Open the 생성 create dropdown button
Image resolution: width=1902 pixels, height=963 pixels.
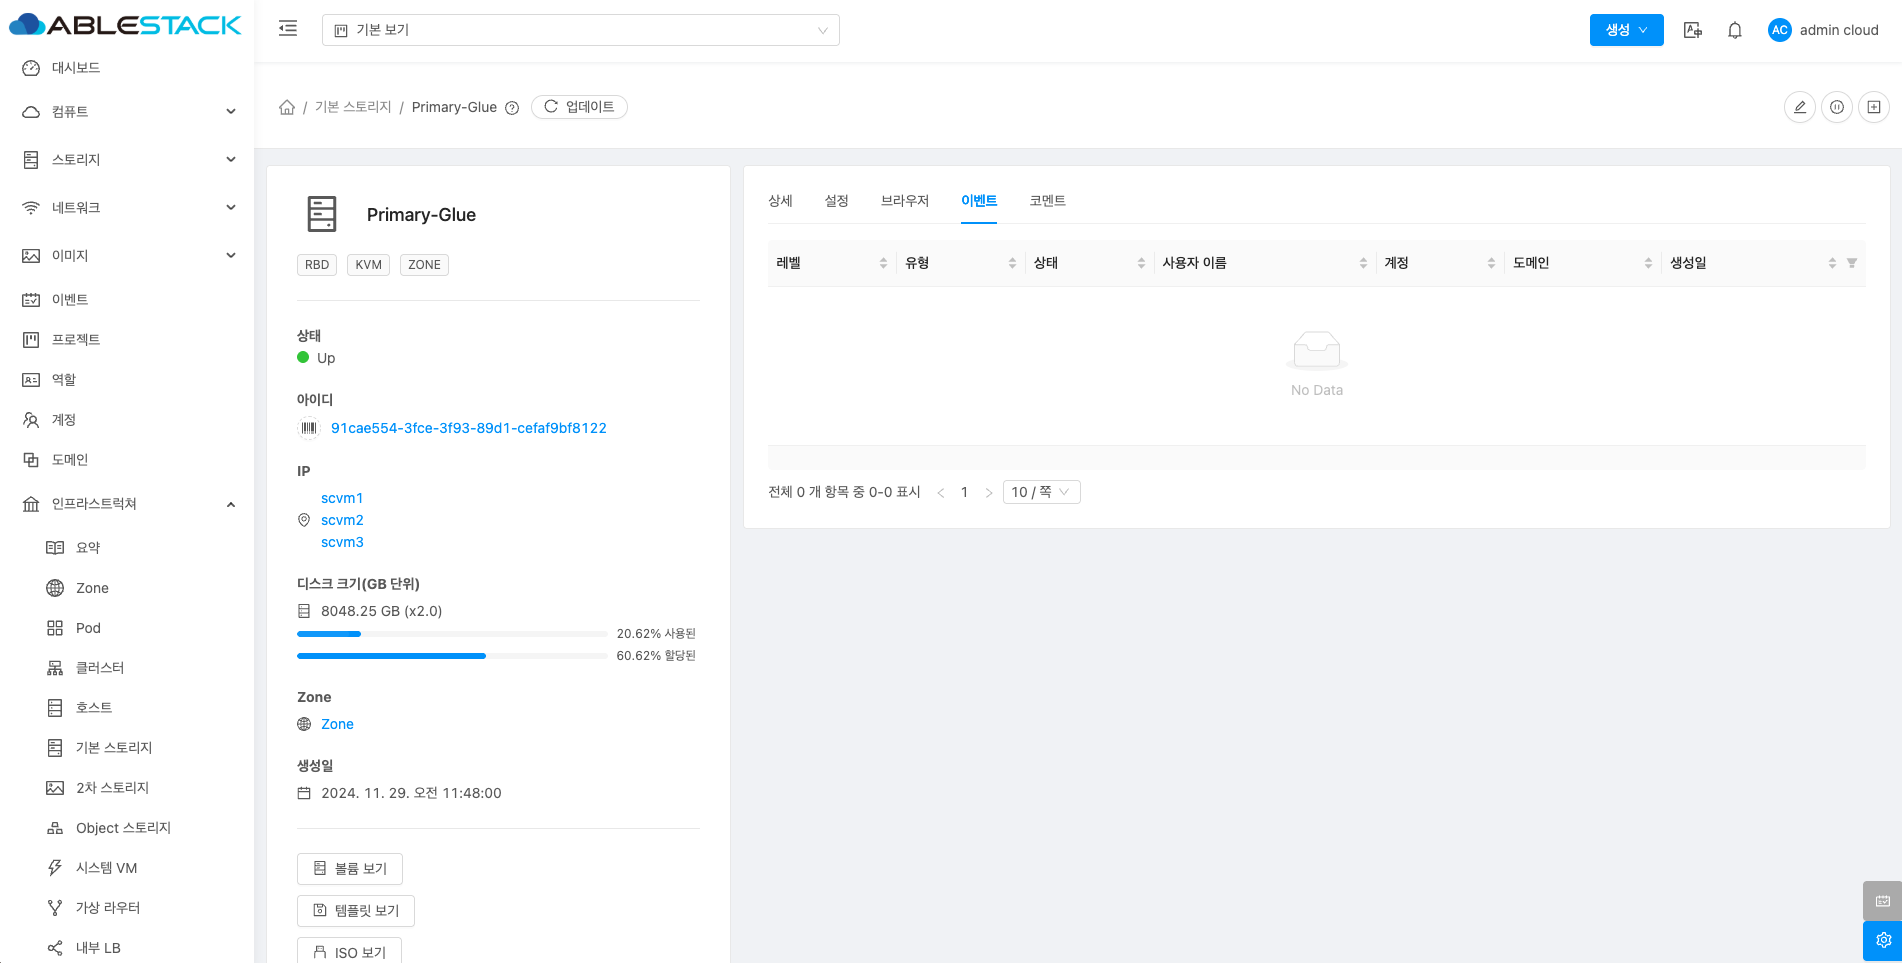1626,30
